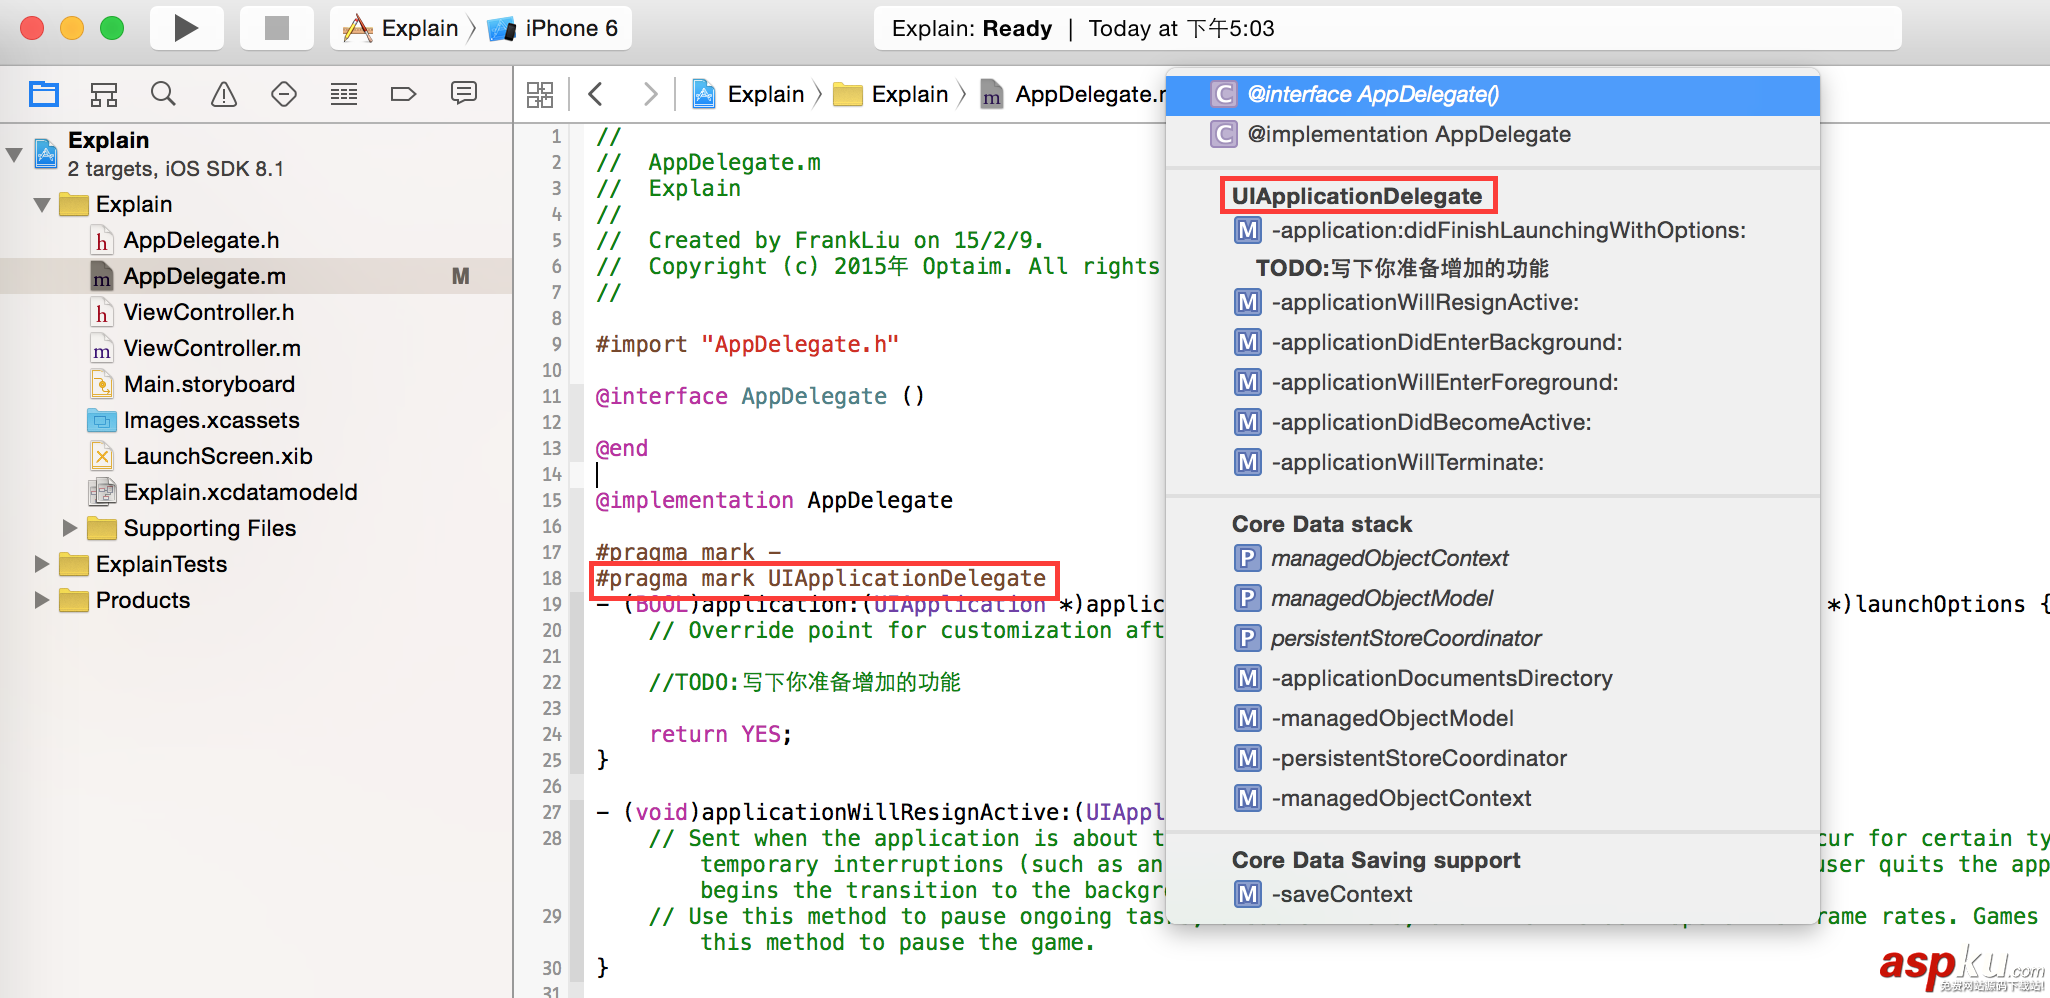
Task: Click the related items grid icon
Action: [x=540, y=94]
